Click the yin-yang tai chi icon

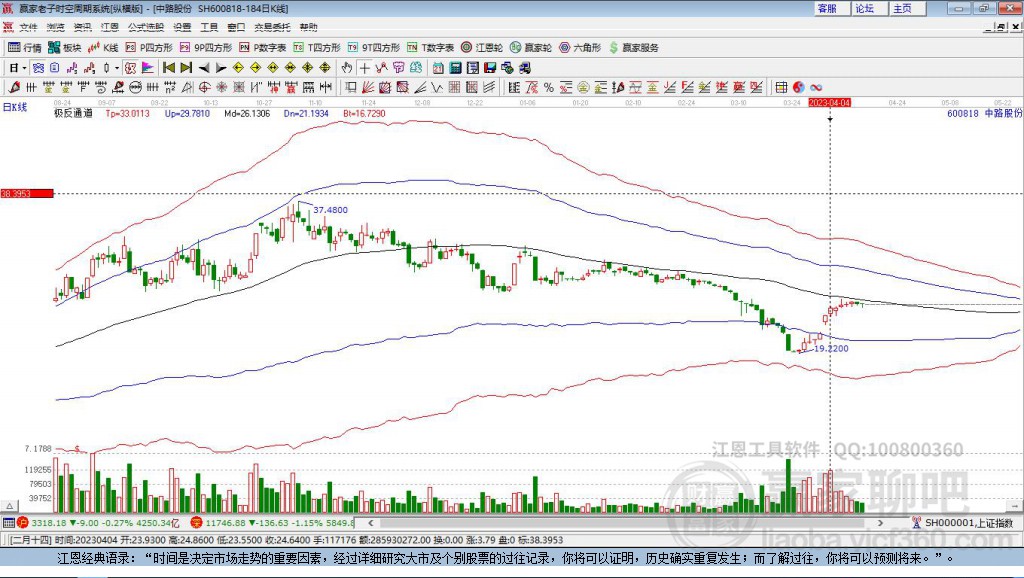799,88
